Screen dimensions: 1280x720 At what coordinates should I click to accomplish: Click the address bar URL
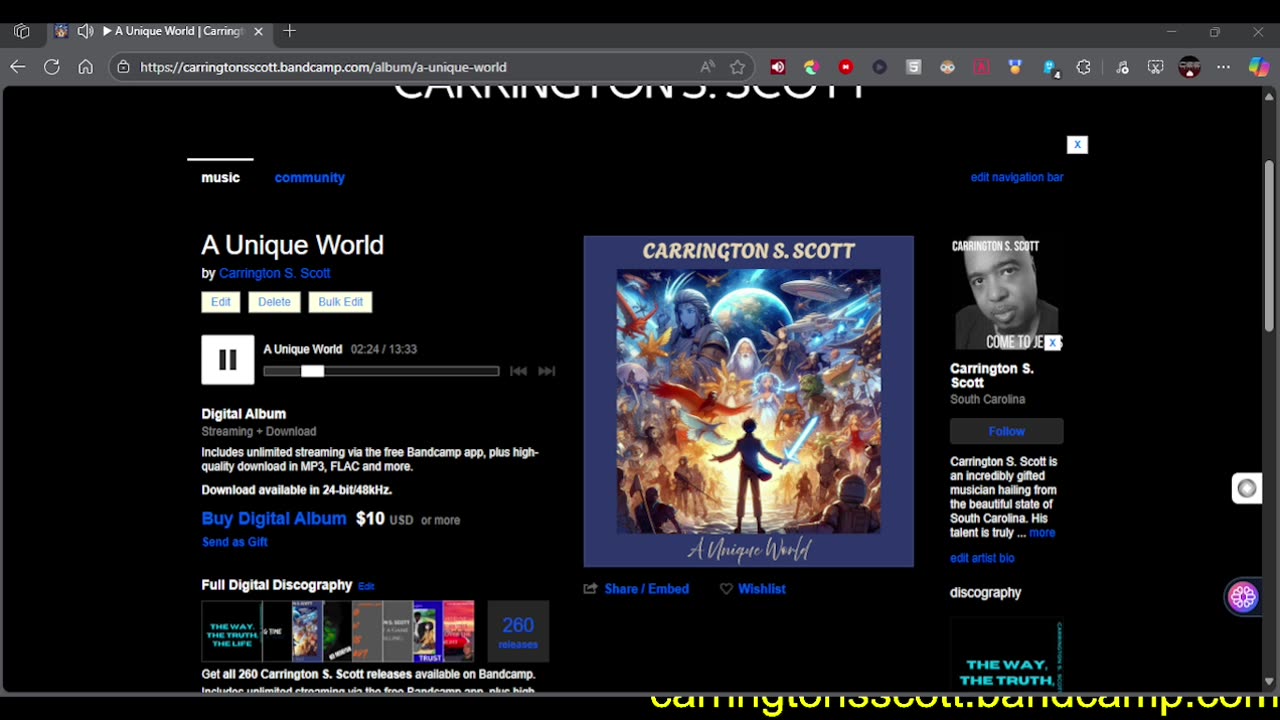click(x=323, y=67)
